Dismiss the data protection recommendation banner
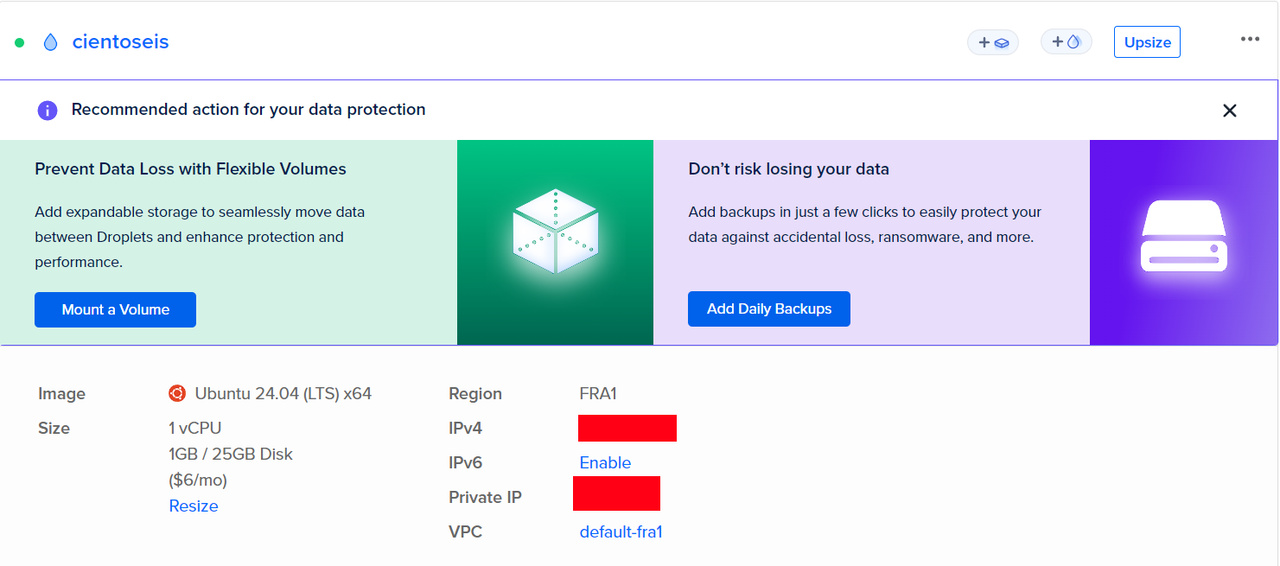Image resolution: width=1280 pixels, height=566 pixels. click(x=1230, y=110)
